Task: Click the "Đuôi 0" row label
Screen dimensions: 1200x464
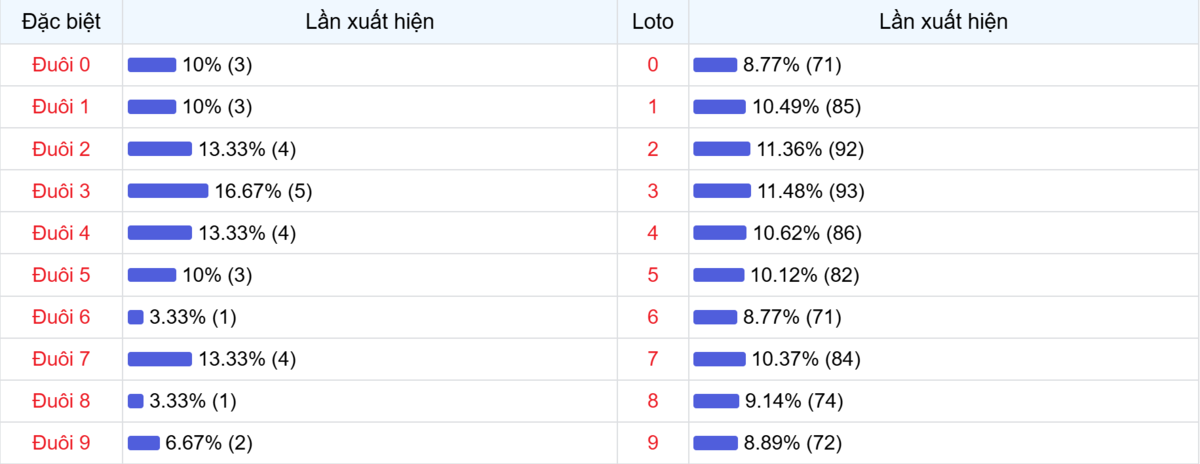Action: (61, 65)
